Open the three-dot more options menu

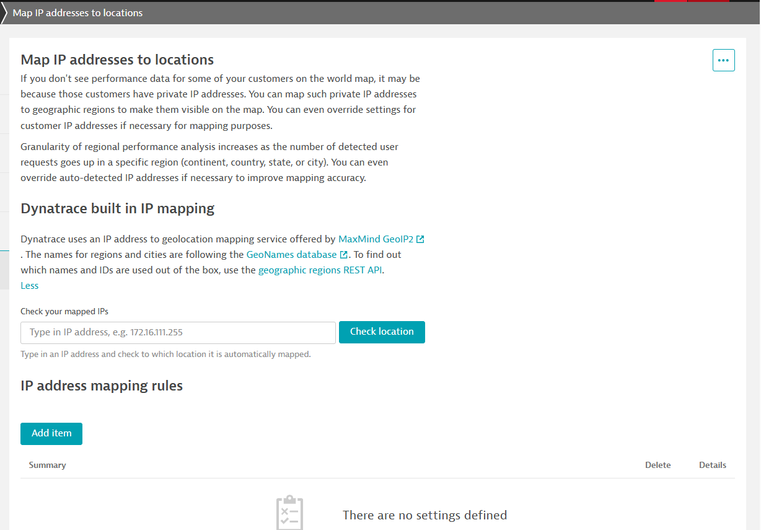[724, 60]
